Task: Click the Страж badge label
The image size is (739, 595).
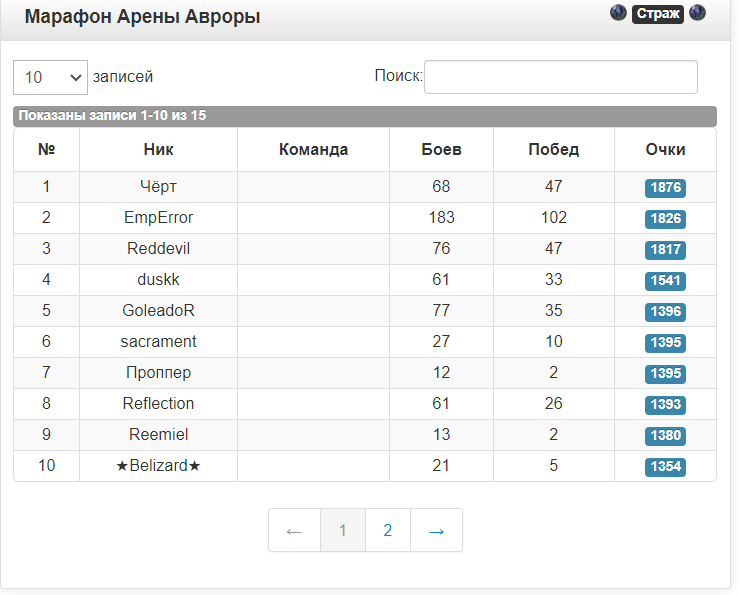Action: coord(657,14)
